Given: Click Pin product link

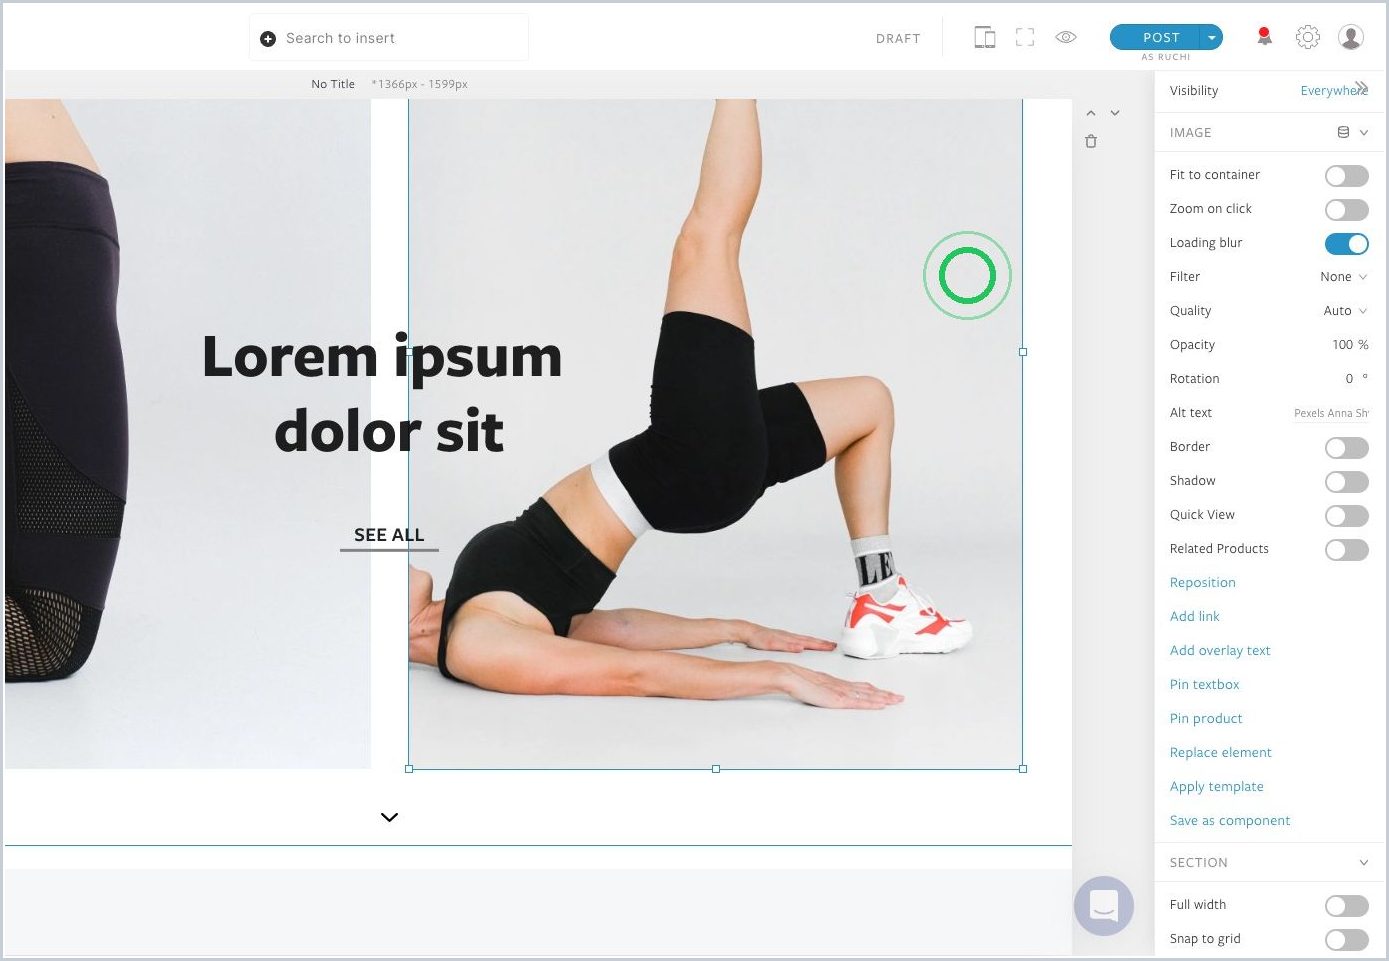Looking at the screenshot, I should pyautogui.click(x=1206, y=718).
